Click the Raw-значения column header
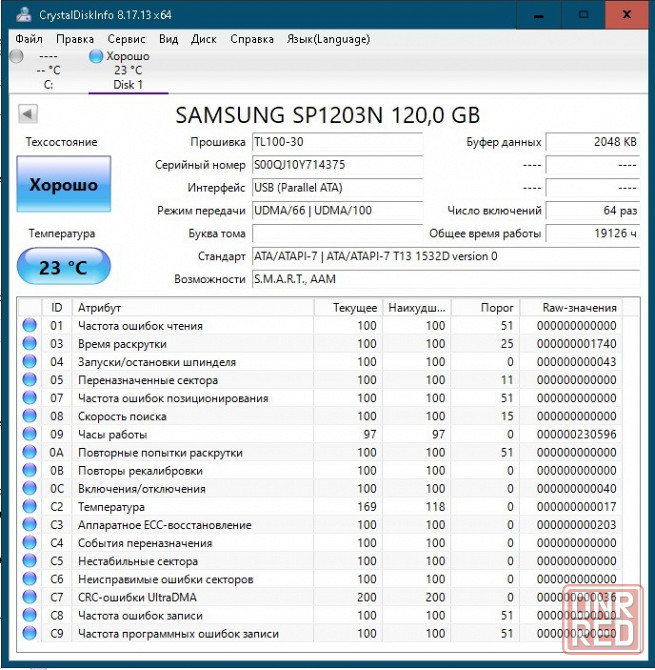This screenshot has width=655, height=670. [x=571, y=308]
